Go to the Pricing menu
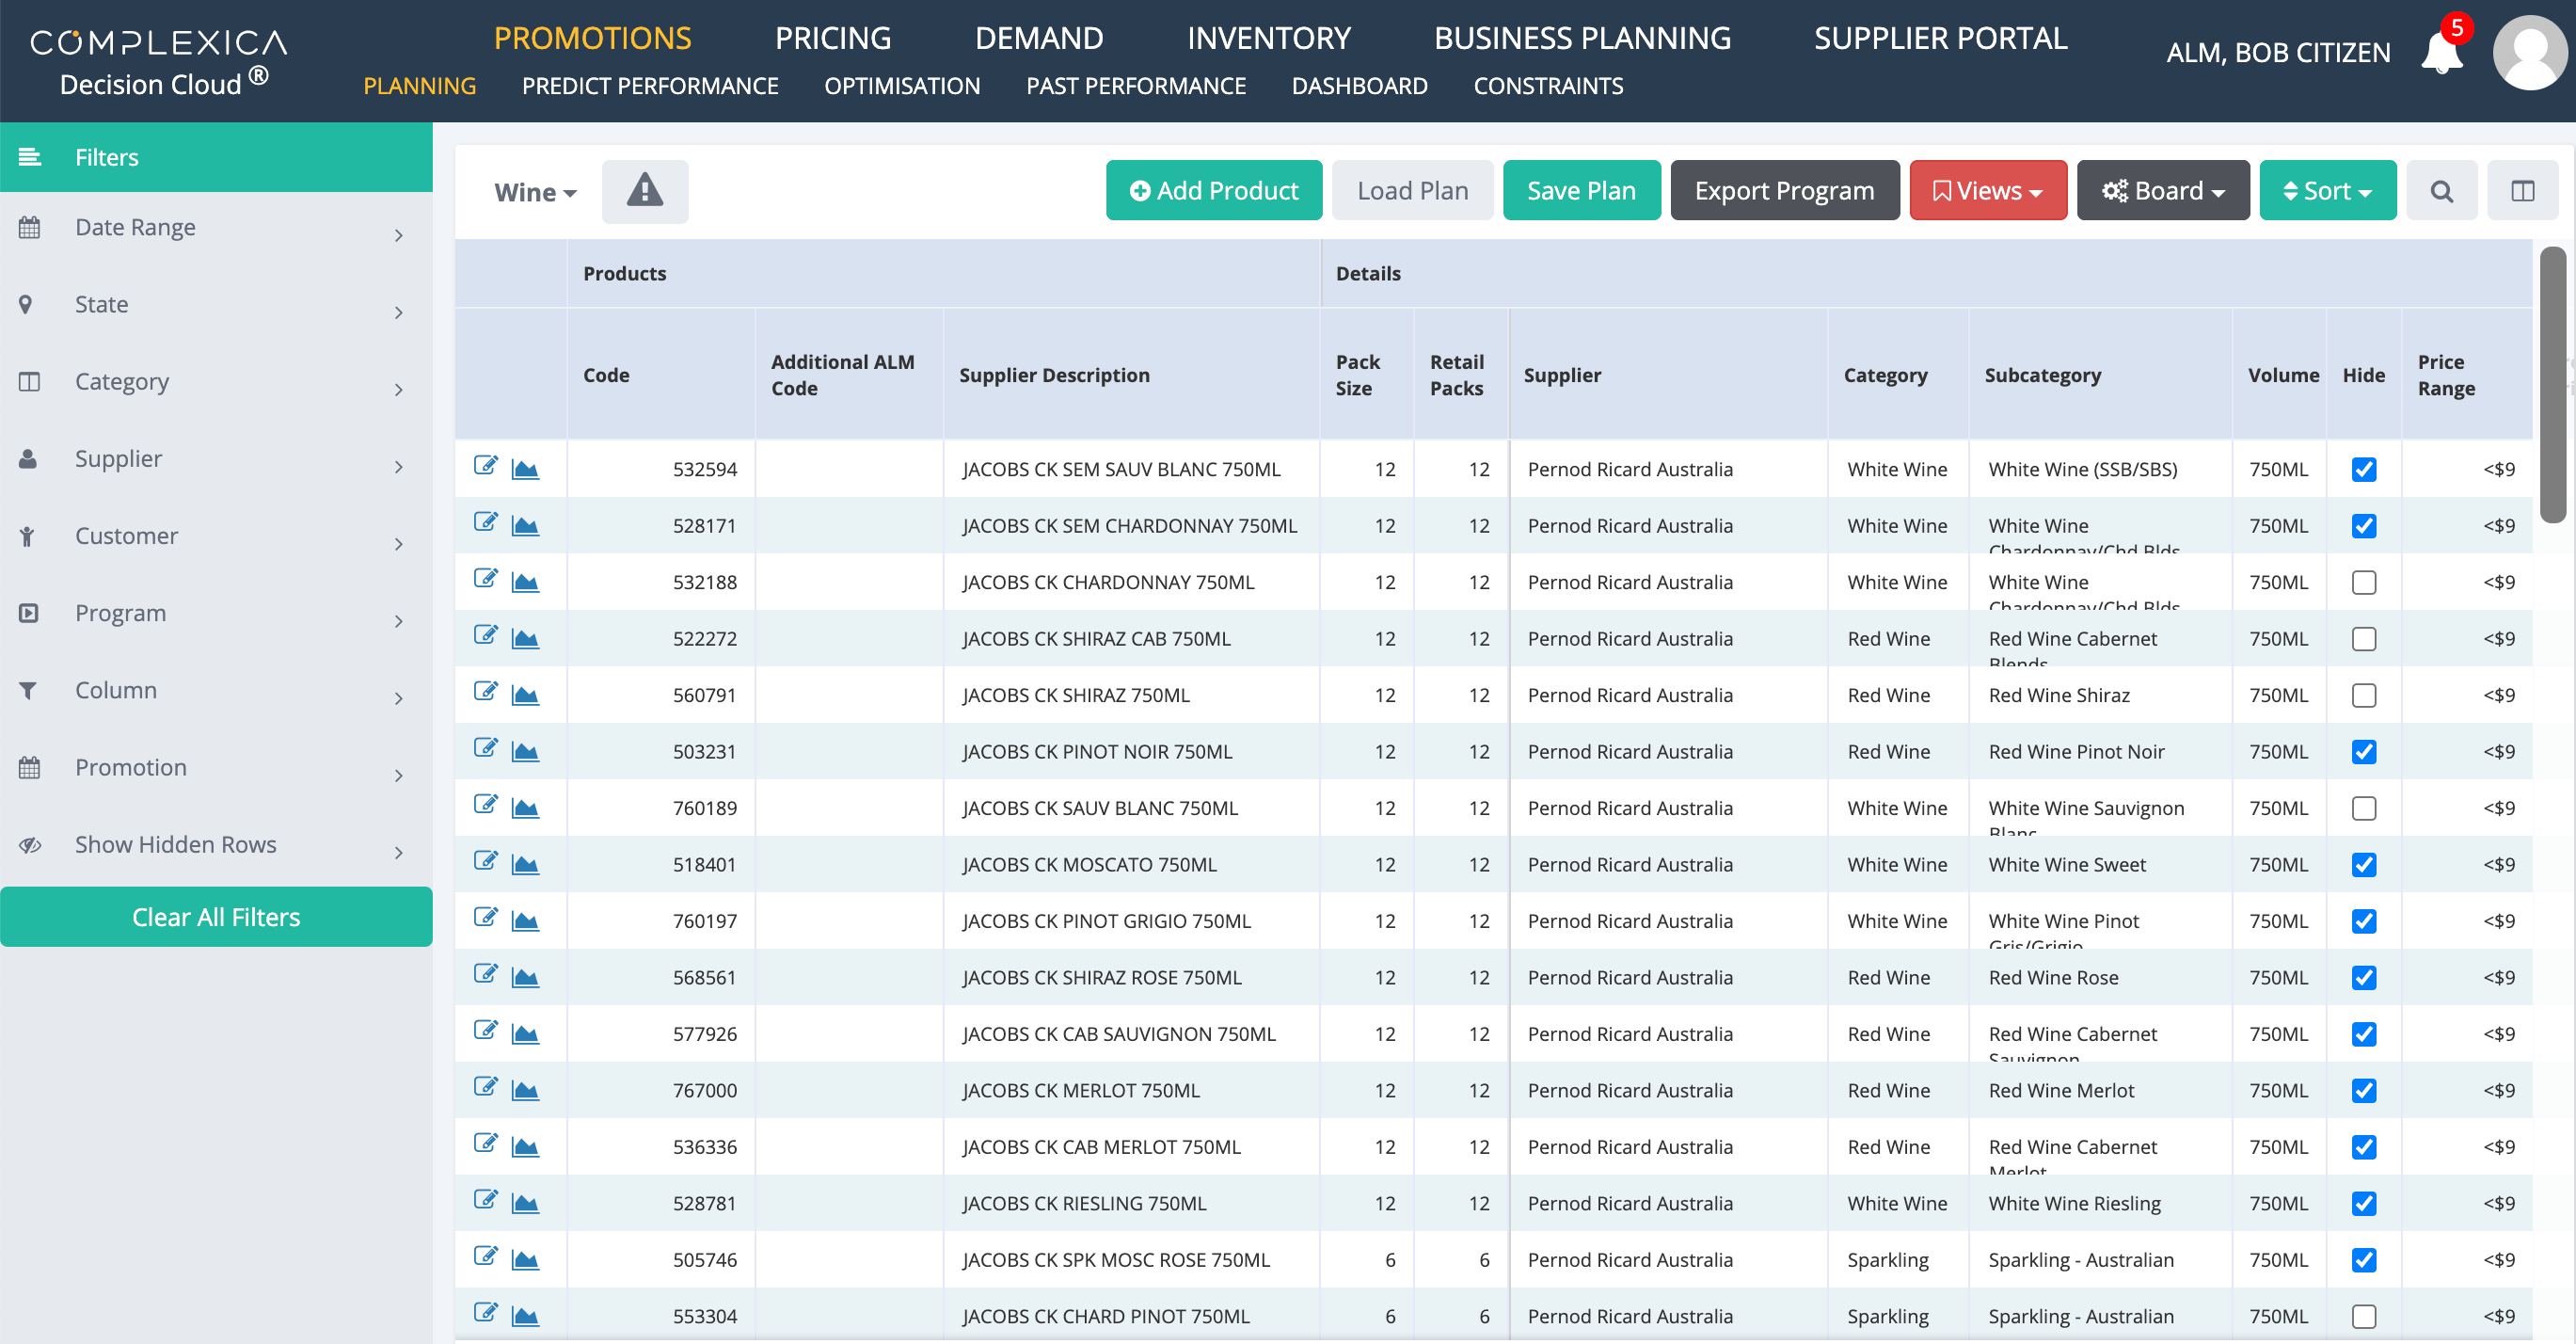Screen dimensions: 2576x1344 (832, 38)
